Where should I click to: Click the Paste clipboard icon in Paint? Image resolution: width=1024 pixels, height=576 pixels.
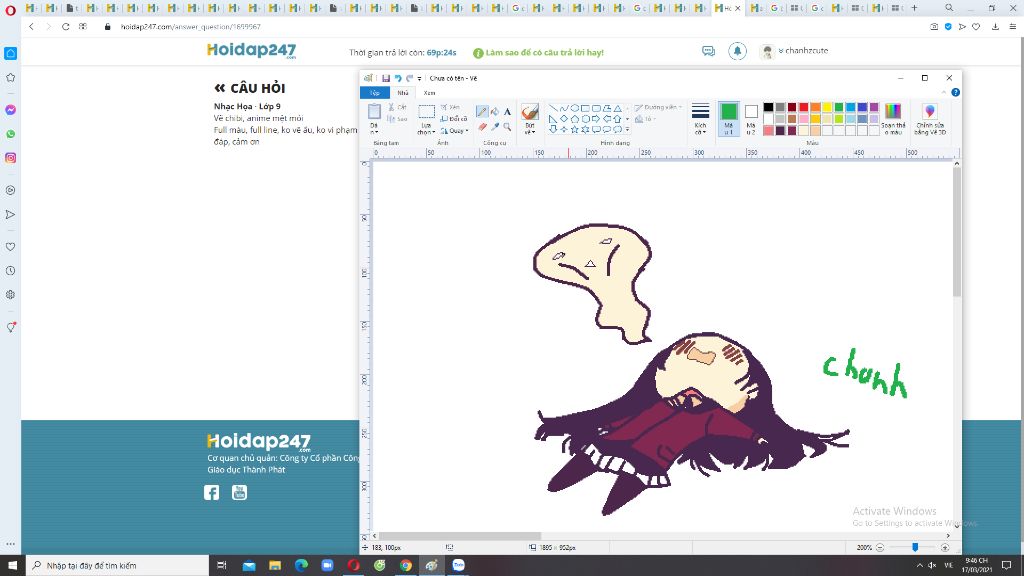[374, 112]
